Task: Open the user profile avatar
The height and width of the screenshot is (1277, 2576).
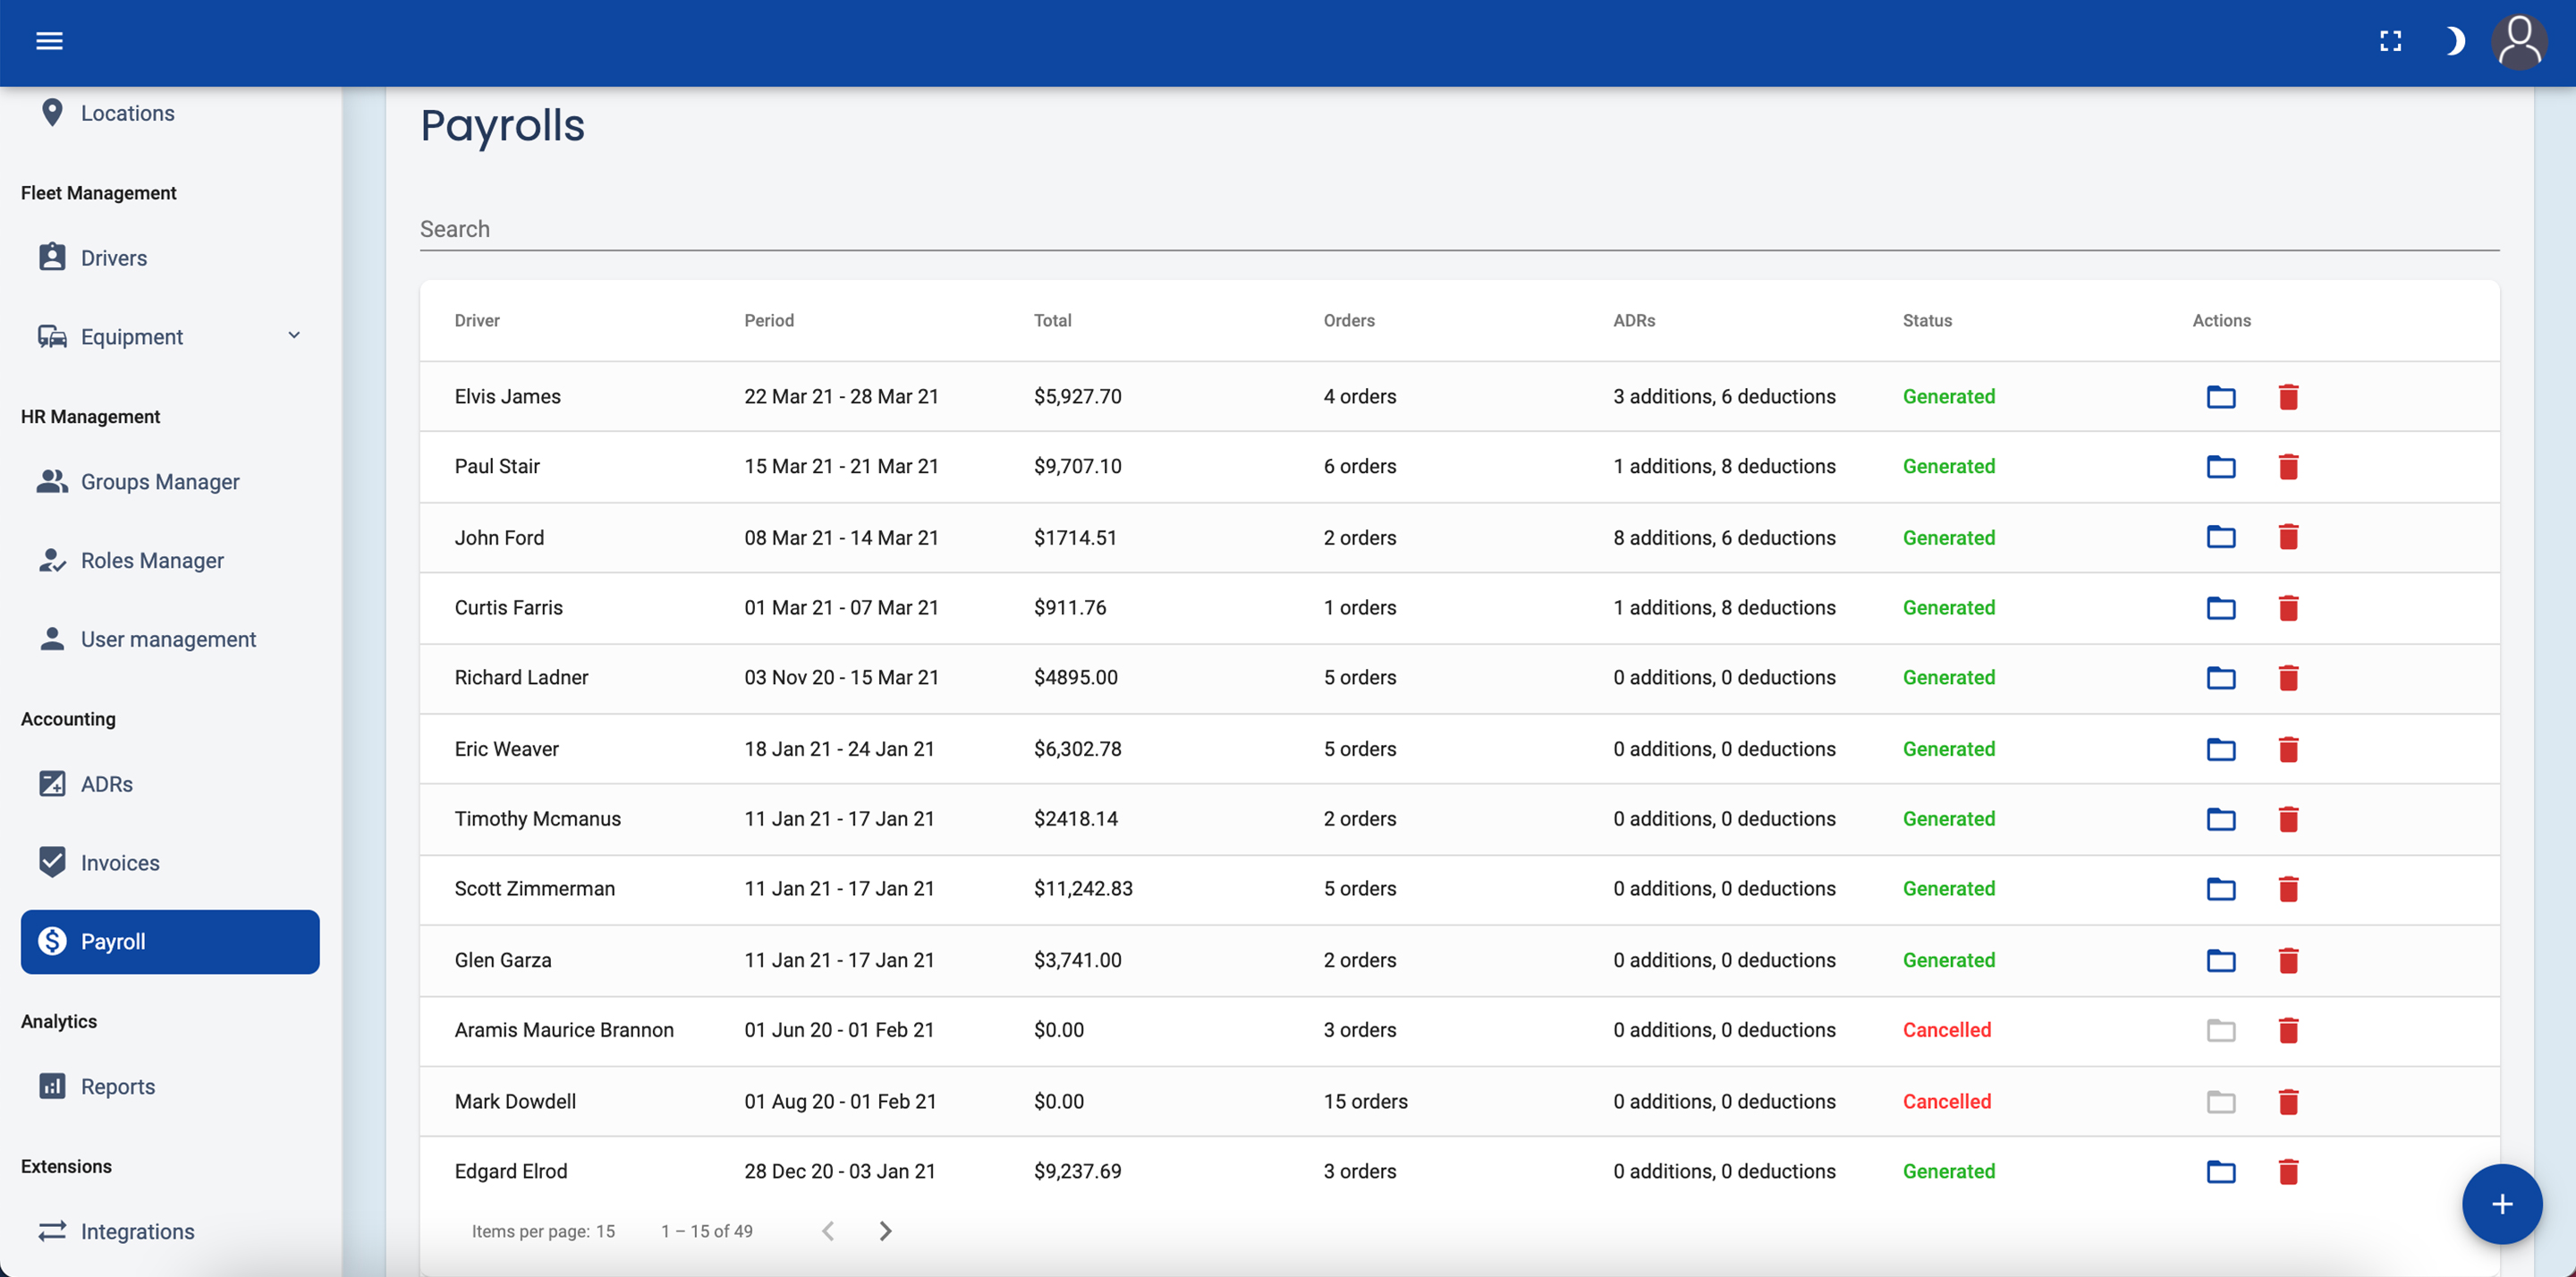Action: tap(2518, 42)
